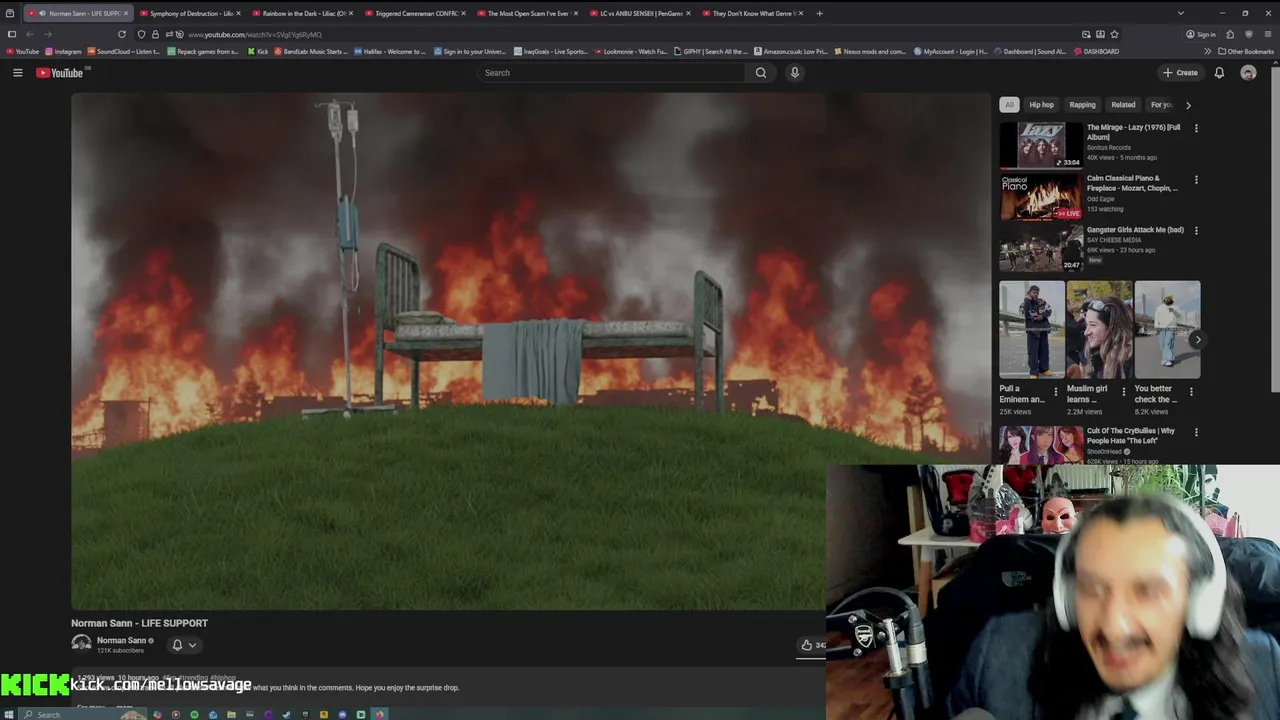Image resolution: width=1280 pixels, height=720 pixels.
Task: Open the Firefox extensions icon
Action: (1230, 34)
